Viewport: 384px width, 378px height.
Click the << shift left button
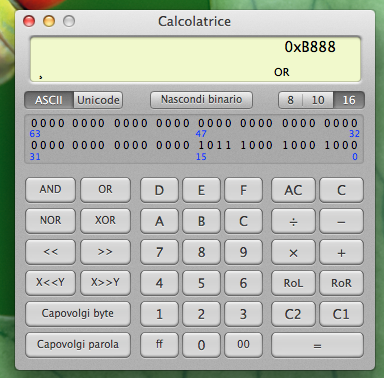pyautogui.click(x=50, y=252)
